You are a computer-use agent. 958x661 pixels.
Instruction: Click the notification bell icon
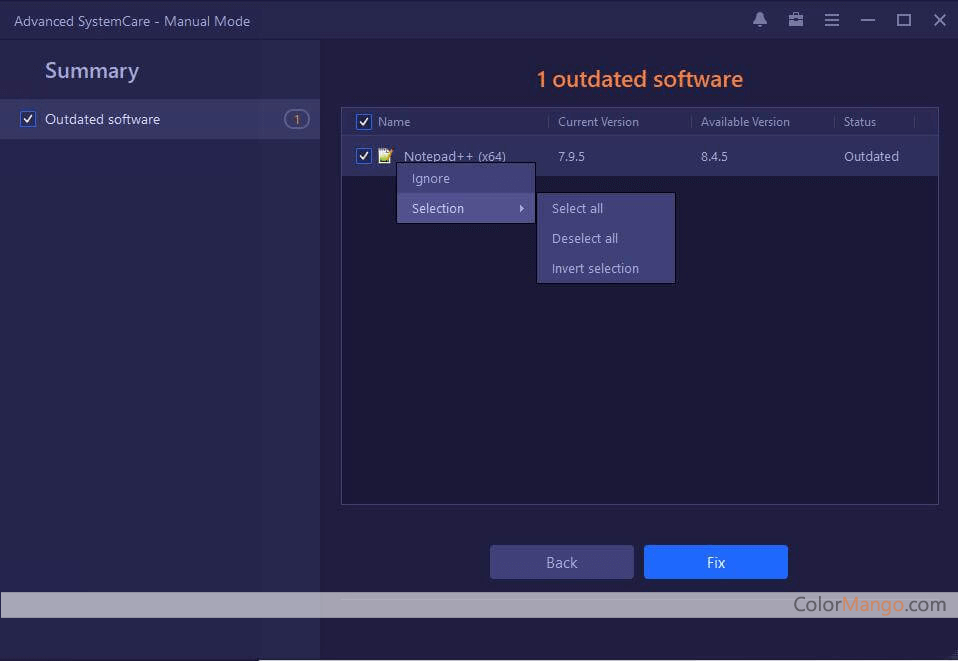(760, 20)
